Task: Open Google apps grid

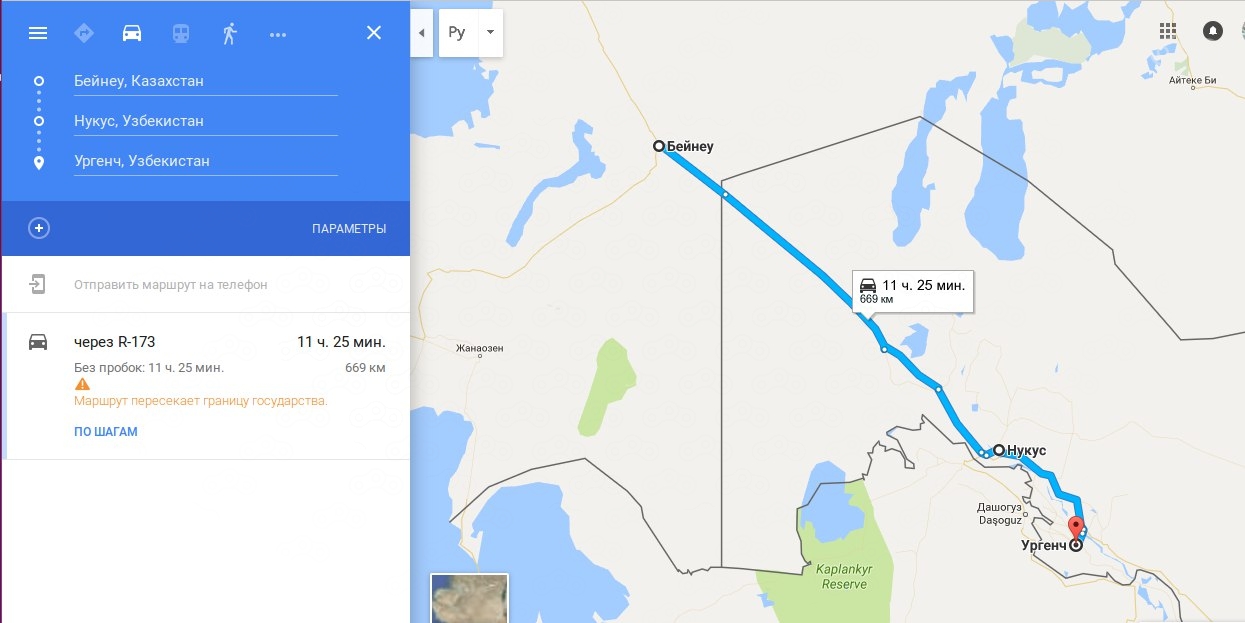Action: coord(1167,31)
